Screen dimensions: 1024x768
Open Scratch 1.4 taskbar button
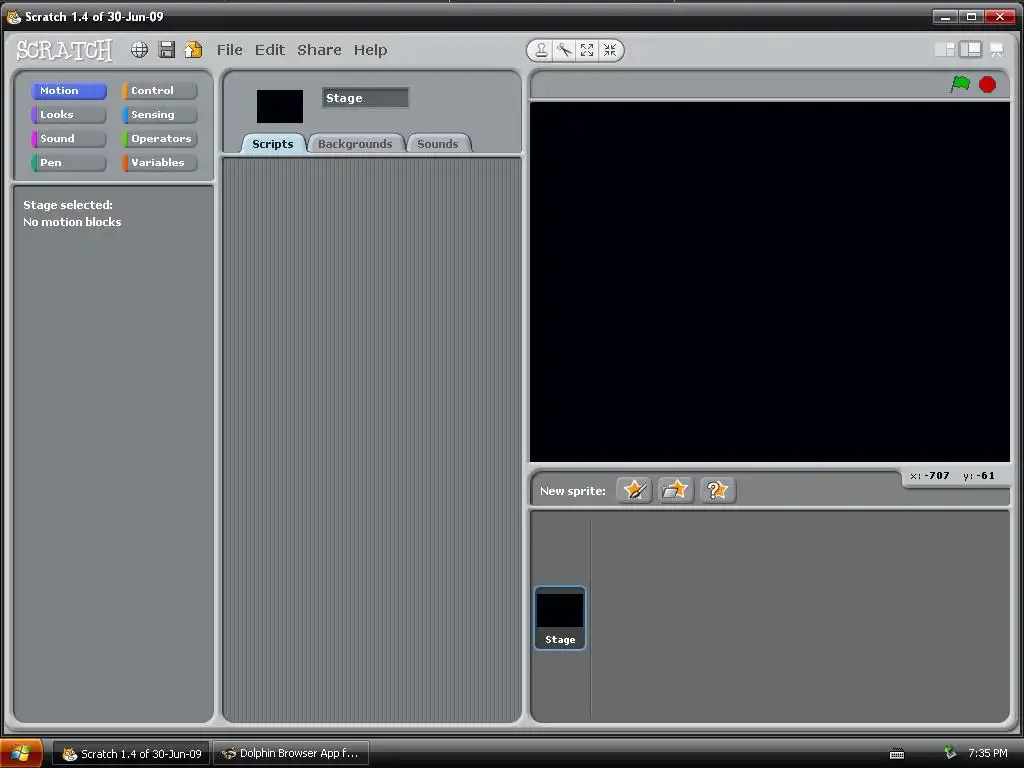point(131,754)
